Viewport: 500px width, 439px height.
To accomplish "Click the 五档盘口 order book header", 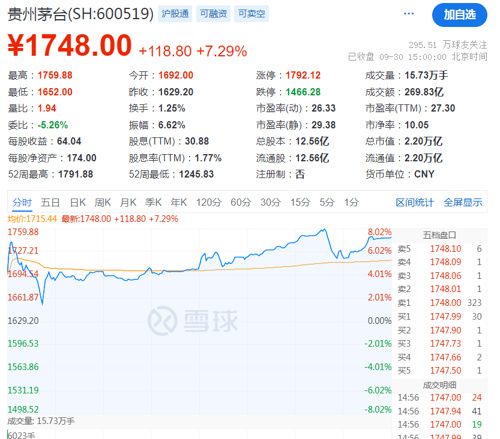I will click(439, 235).
